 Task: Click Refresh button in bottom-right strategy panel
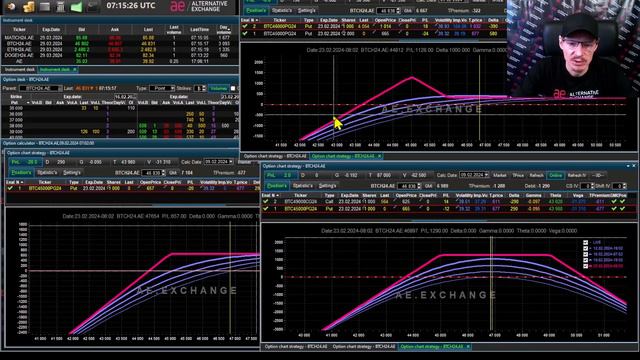click(x=536, y=175)
